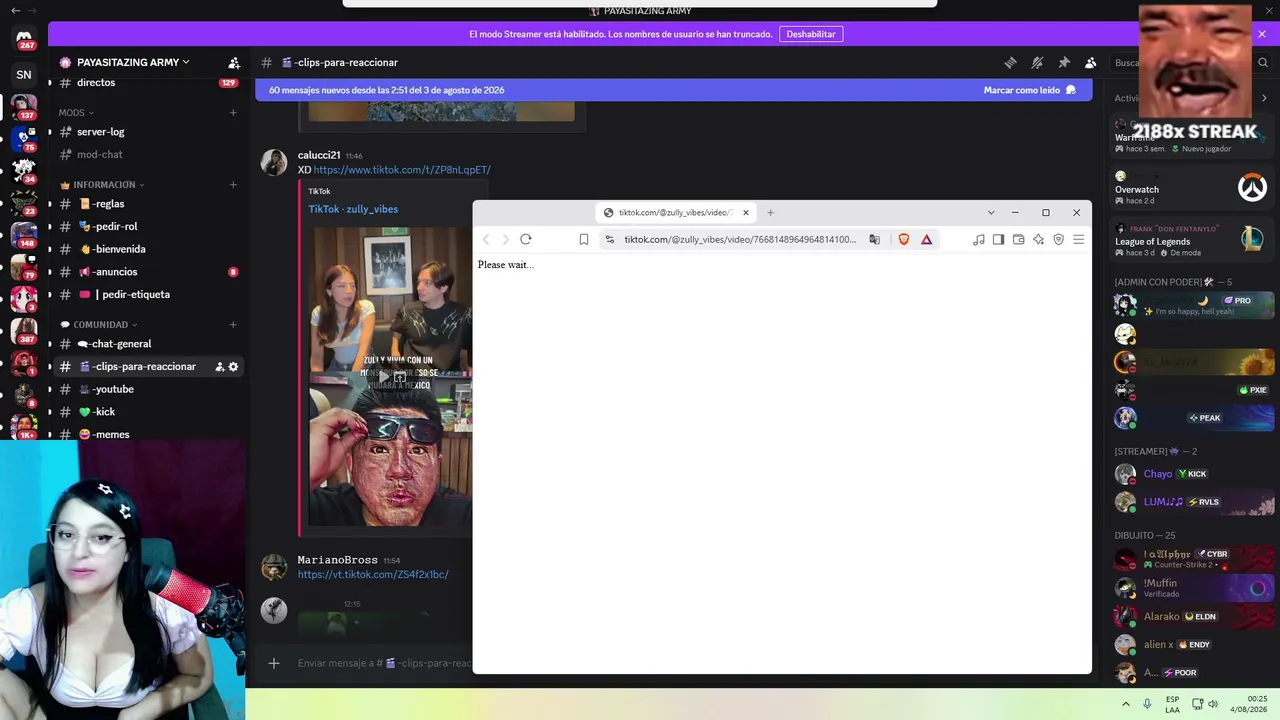Open the browser hamburger main menu

(x=1079, y=239)
